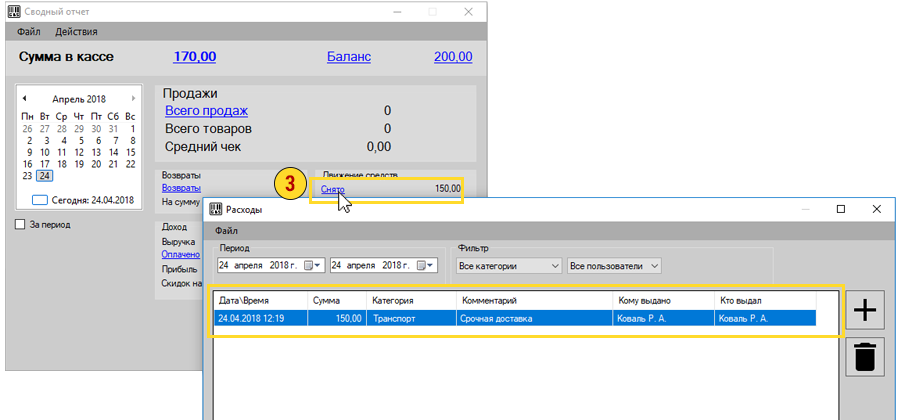Expand the Все категории dropdown
Screen dimensions: 900x420
pyautogui.click(x=555, y=266)
